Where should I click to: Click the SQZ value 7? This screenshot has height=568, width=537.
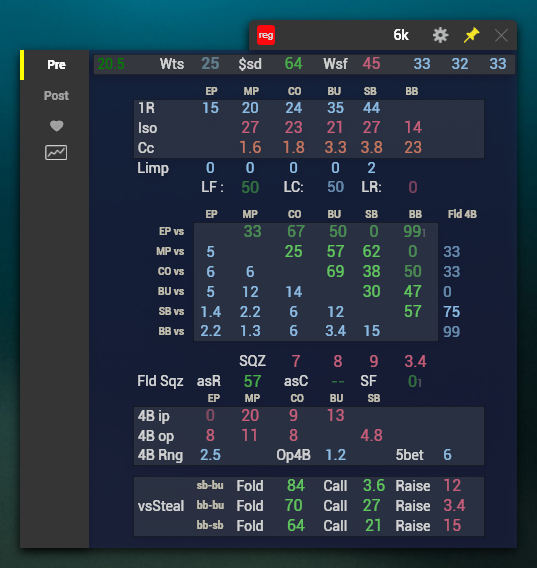pos(296,361)
